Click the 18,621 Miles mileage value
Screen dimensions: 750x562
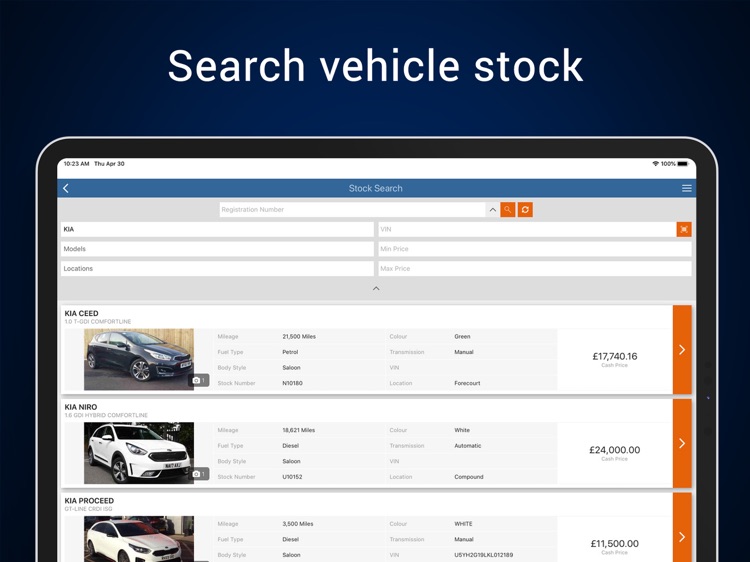298,430
